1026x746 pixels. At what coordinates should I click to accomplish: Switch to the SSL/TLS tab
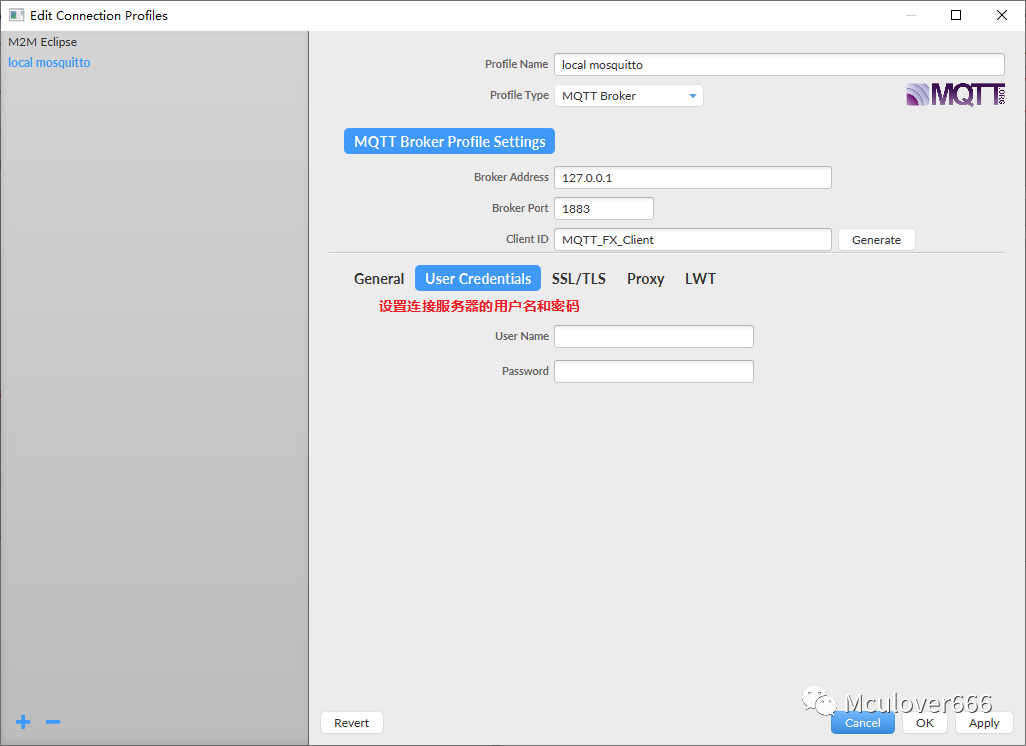click(578, 279)
